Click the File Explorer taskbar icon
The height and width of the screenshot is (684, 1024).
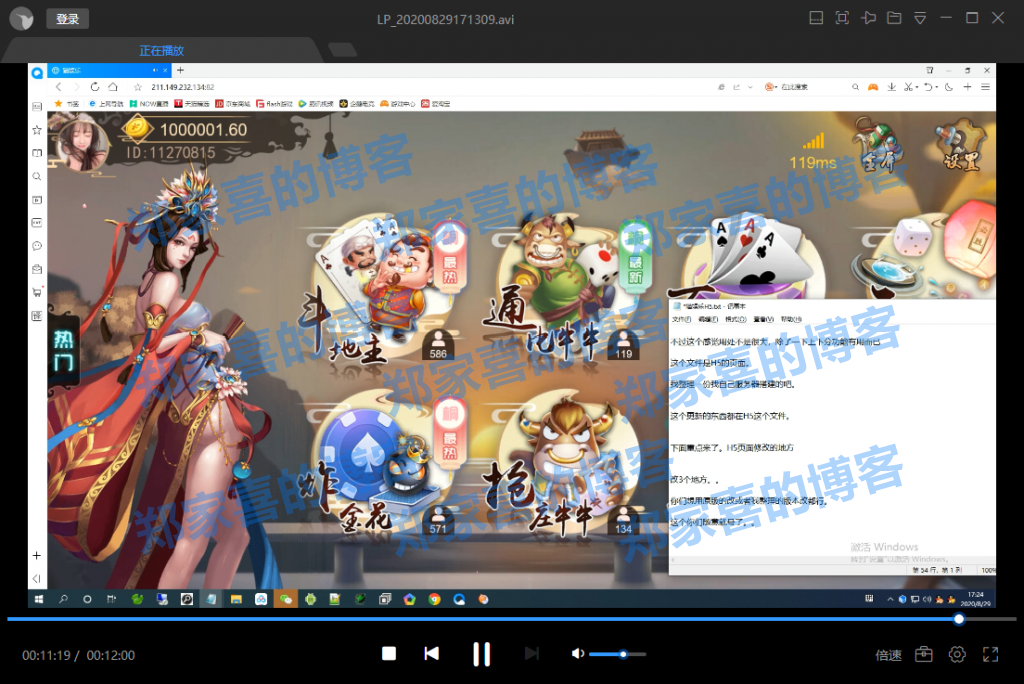pyautogui.click(x=236, y=599)
